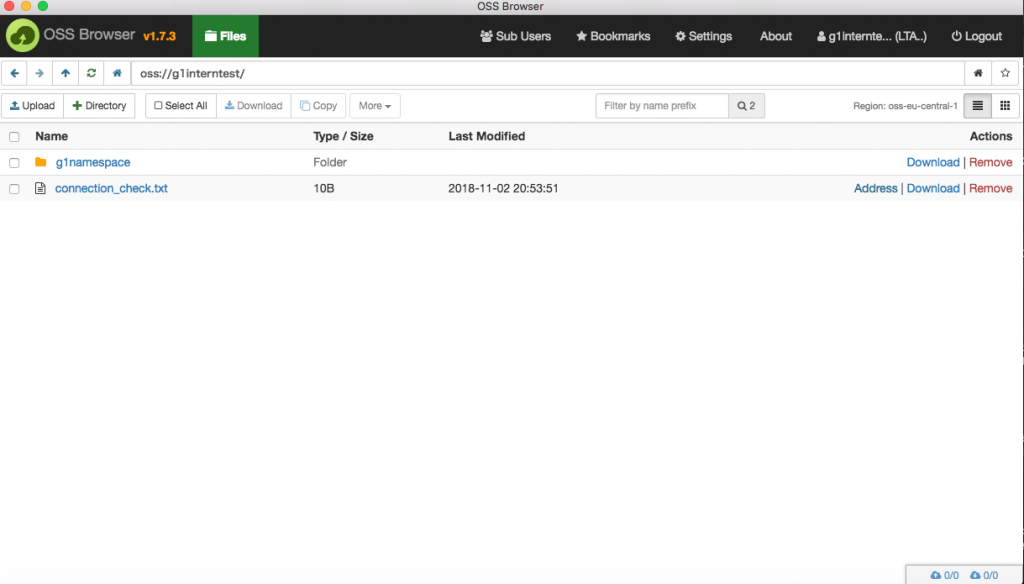This screenshot has width=1024, height=584.
Task: Click the v1.7.3 version label
Action: (159, 36)
